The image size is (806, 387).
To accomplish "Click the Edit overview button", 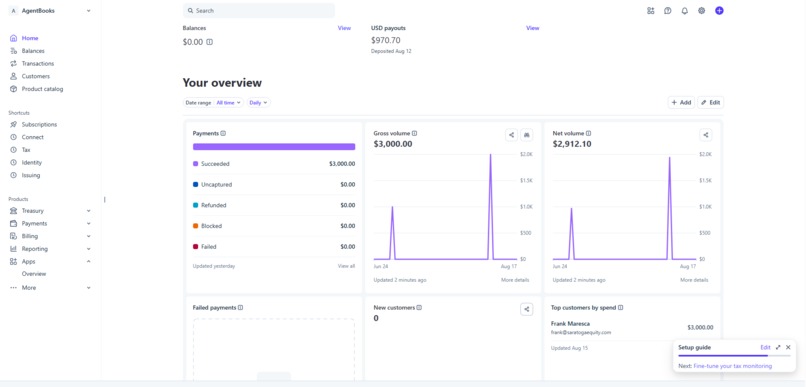I will (x=710, y=103).
